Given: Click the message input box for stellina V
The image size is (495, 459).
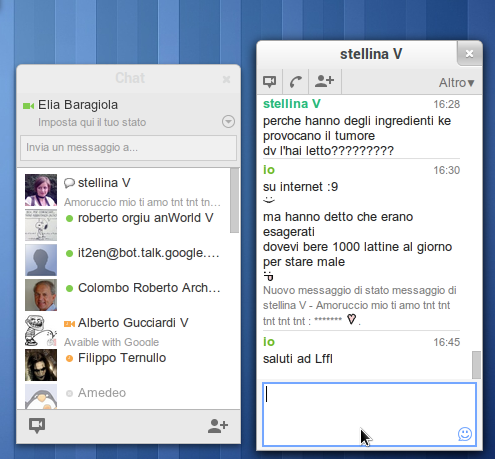Looking at the screenshot, I should click(369, 415).
